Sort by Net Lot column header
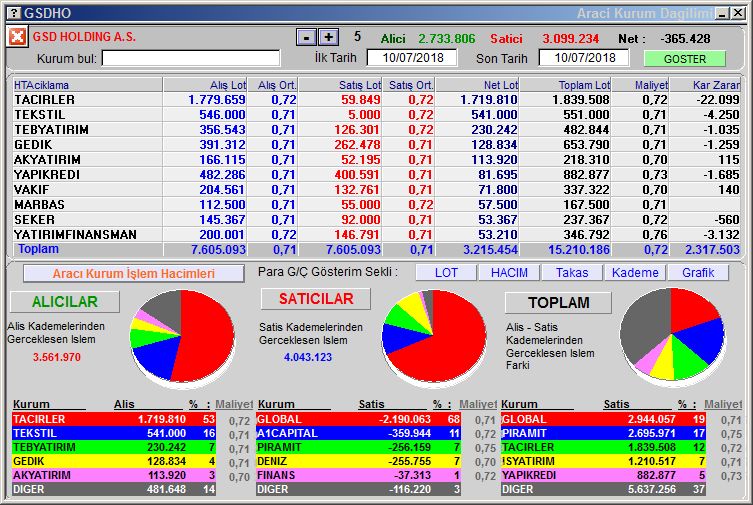Viewport: 753px width, 505px height. point(477,85)
